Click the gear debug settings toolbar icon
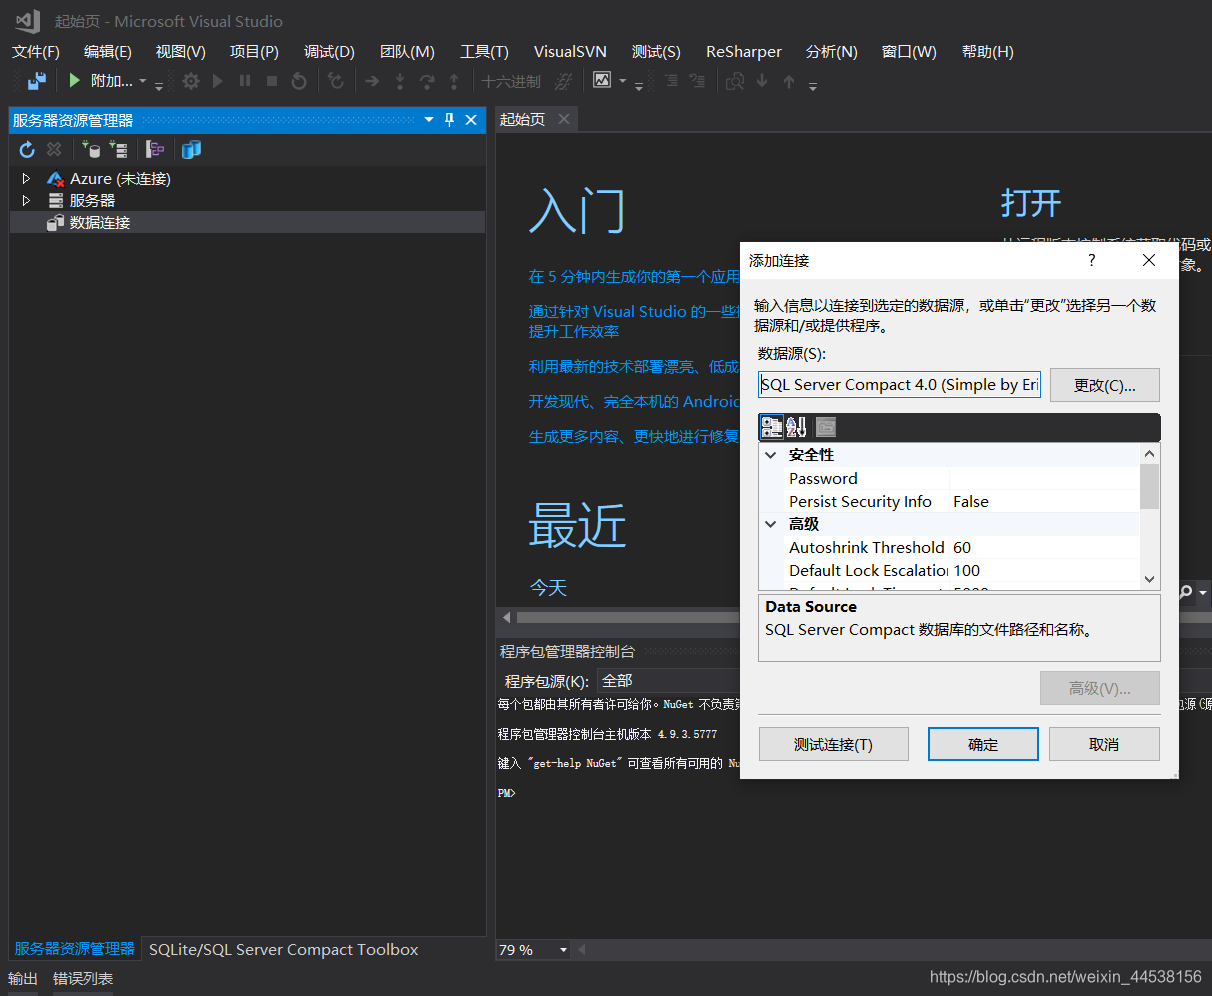The image size is (1212, 996). (x=191, y=81)
